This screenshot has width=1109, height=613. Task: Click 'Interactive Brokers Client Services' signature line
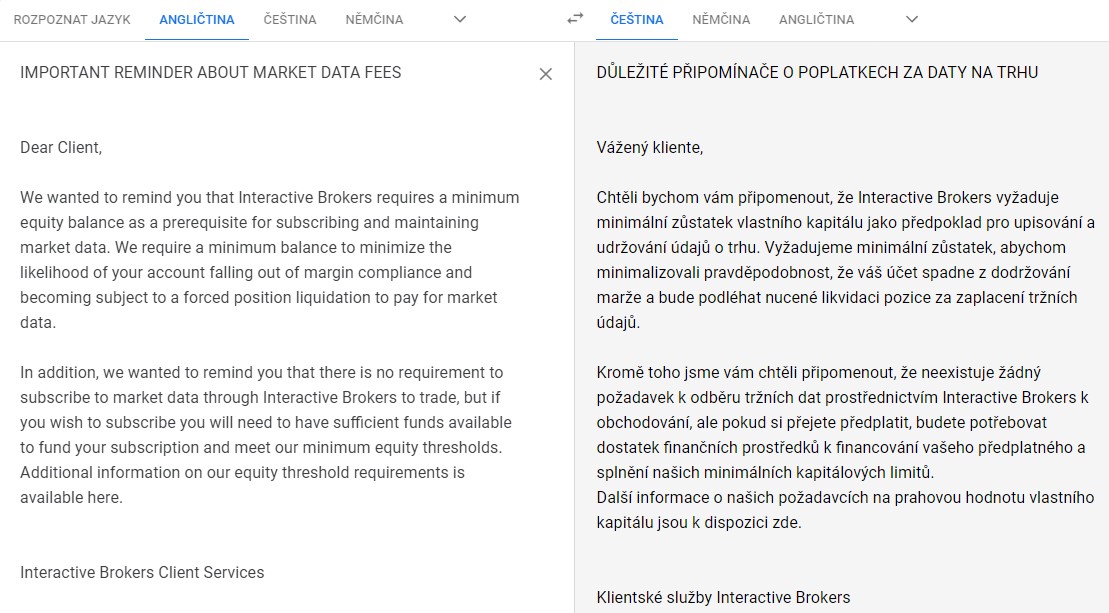140,573
